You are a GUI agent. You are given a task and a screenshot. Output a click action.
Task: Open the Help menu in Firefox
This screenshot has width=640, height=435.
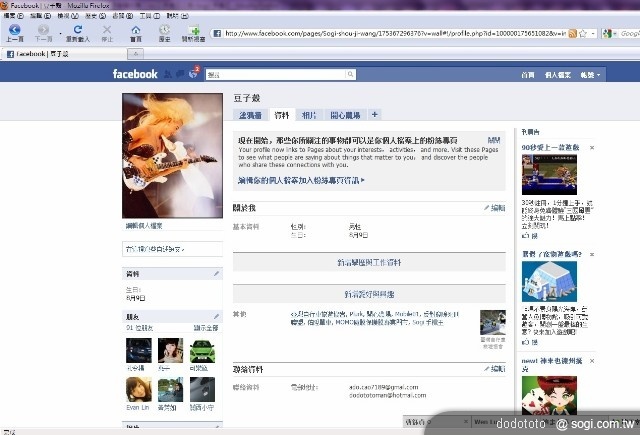pos(177,16)
